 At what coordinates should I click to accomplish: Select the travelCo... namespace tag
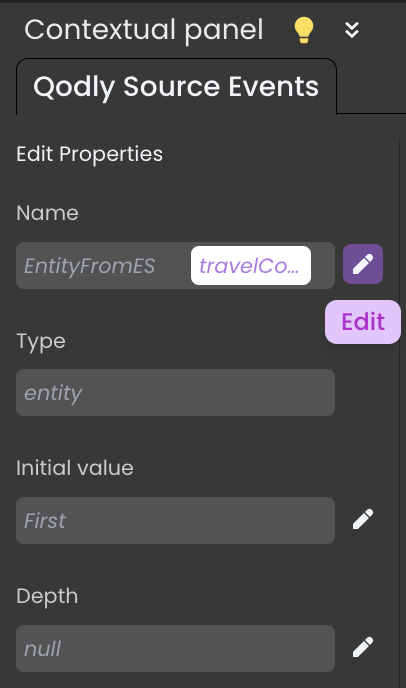[x=251, y=265]
